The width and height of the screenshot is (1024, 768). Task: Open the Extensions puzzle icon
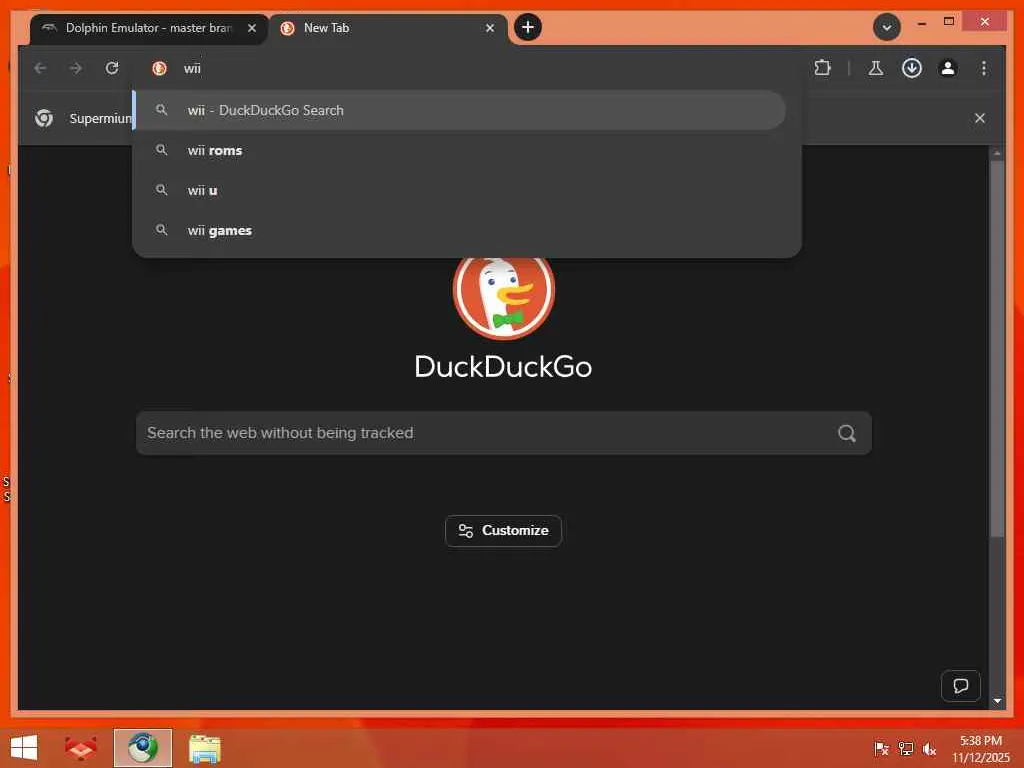[x=823, y=68]
